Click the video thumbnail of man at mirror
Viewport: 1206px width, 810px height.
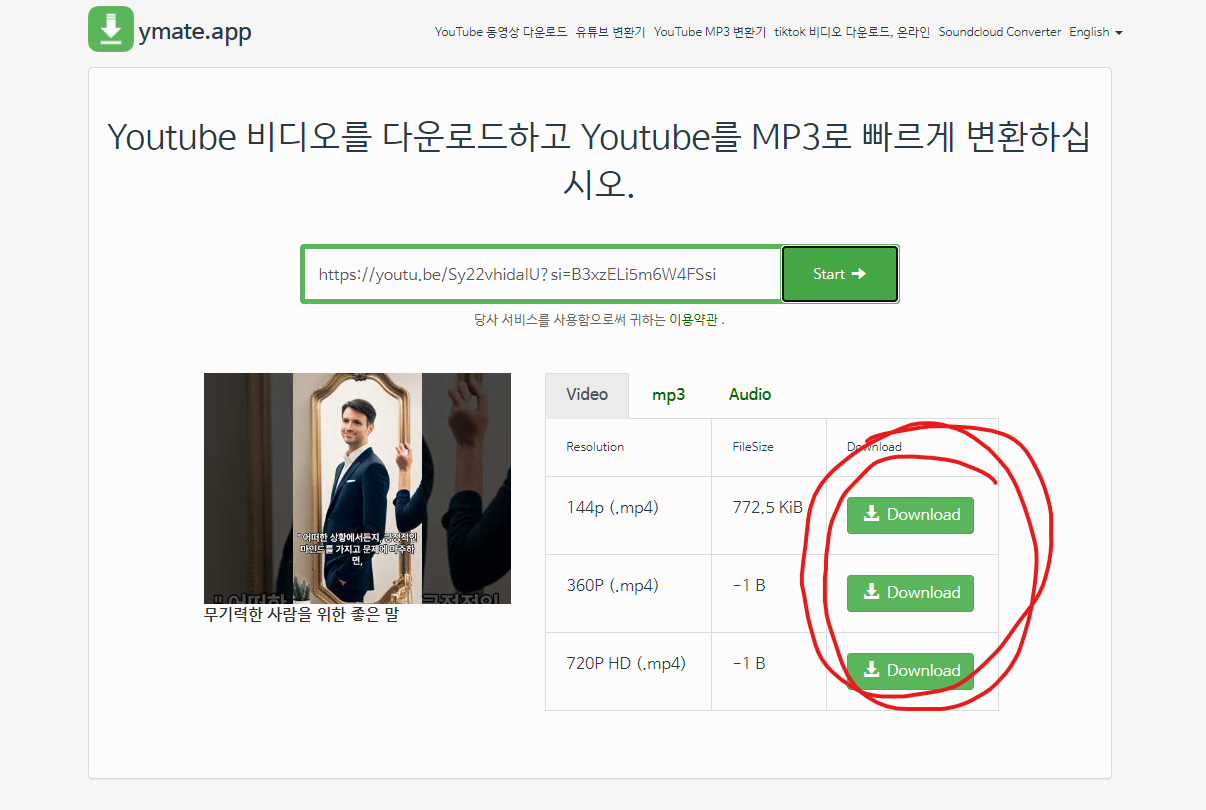pos(357,488)
